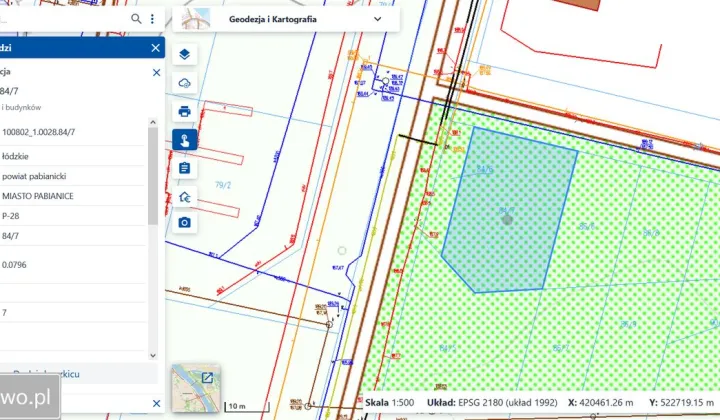Click the X coordinate 420461.26 m
Screen dimensions: 720x420
601,403
